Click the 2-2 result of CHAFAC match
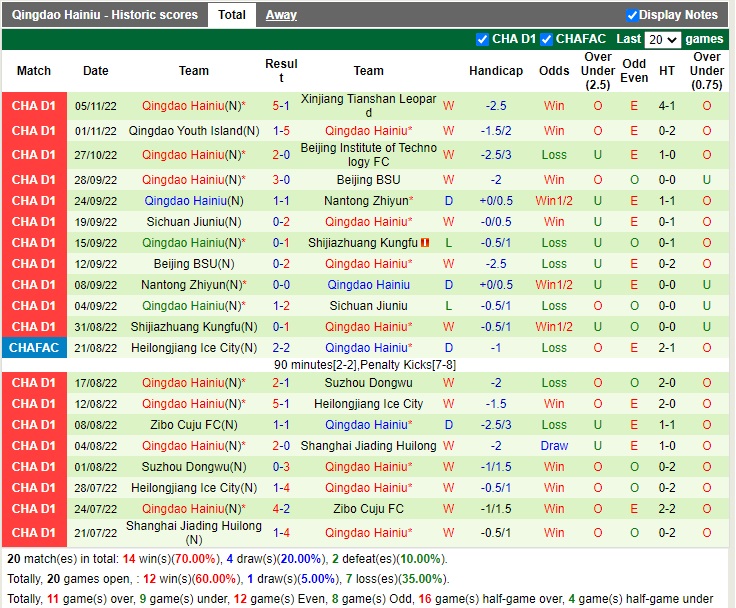Image resolution: width=736 pixels, height=608 pixels. [x=281, y=348]
